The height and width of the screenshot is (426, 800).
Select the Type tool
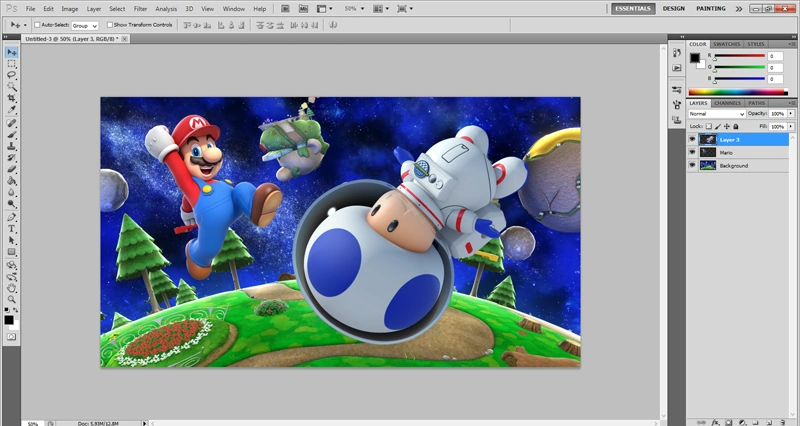pos(12,228)
